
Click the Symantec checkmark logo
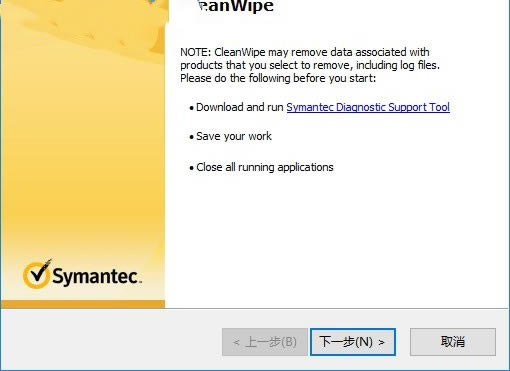[37, 274]
